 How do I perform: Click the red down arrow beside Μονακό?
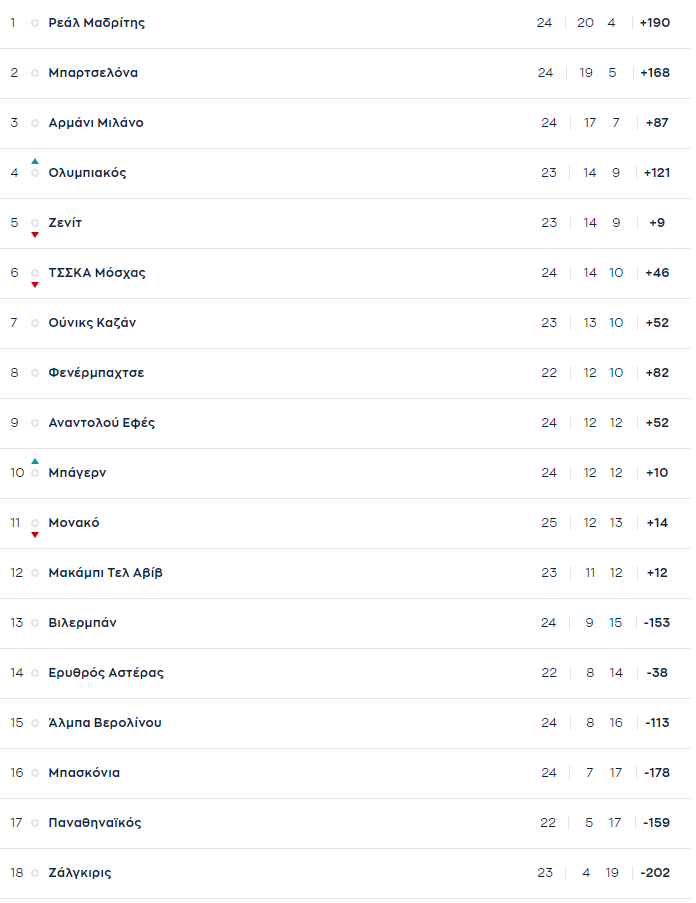click(35, 535)
